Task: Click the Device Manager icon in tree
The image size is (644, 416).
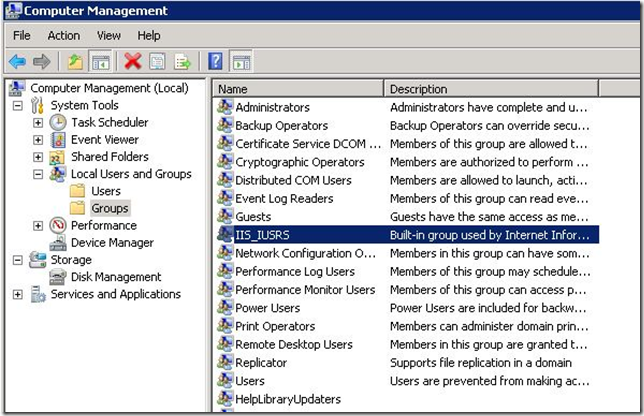Action: click(x=58, y=243)
